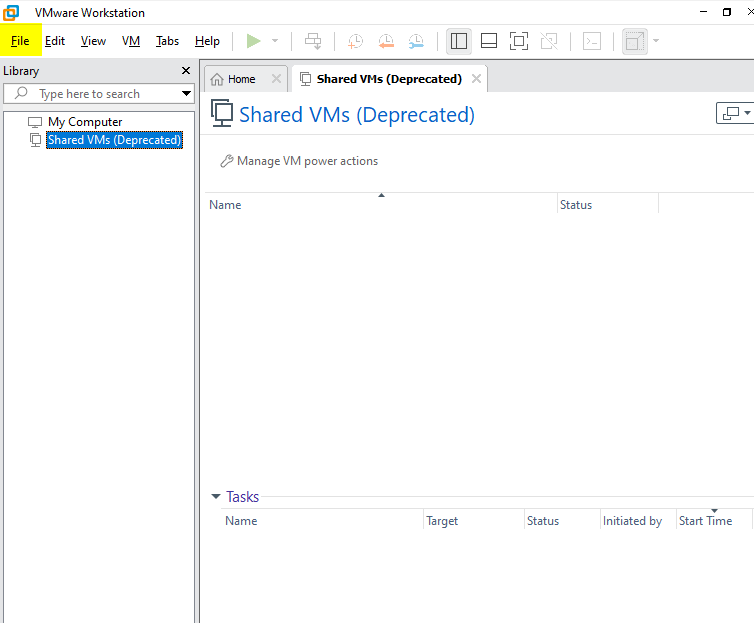Click the Unity mode icon
Viewport: 754px width, 623px height.
pyautogui.click(x=548, y=41)
